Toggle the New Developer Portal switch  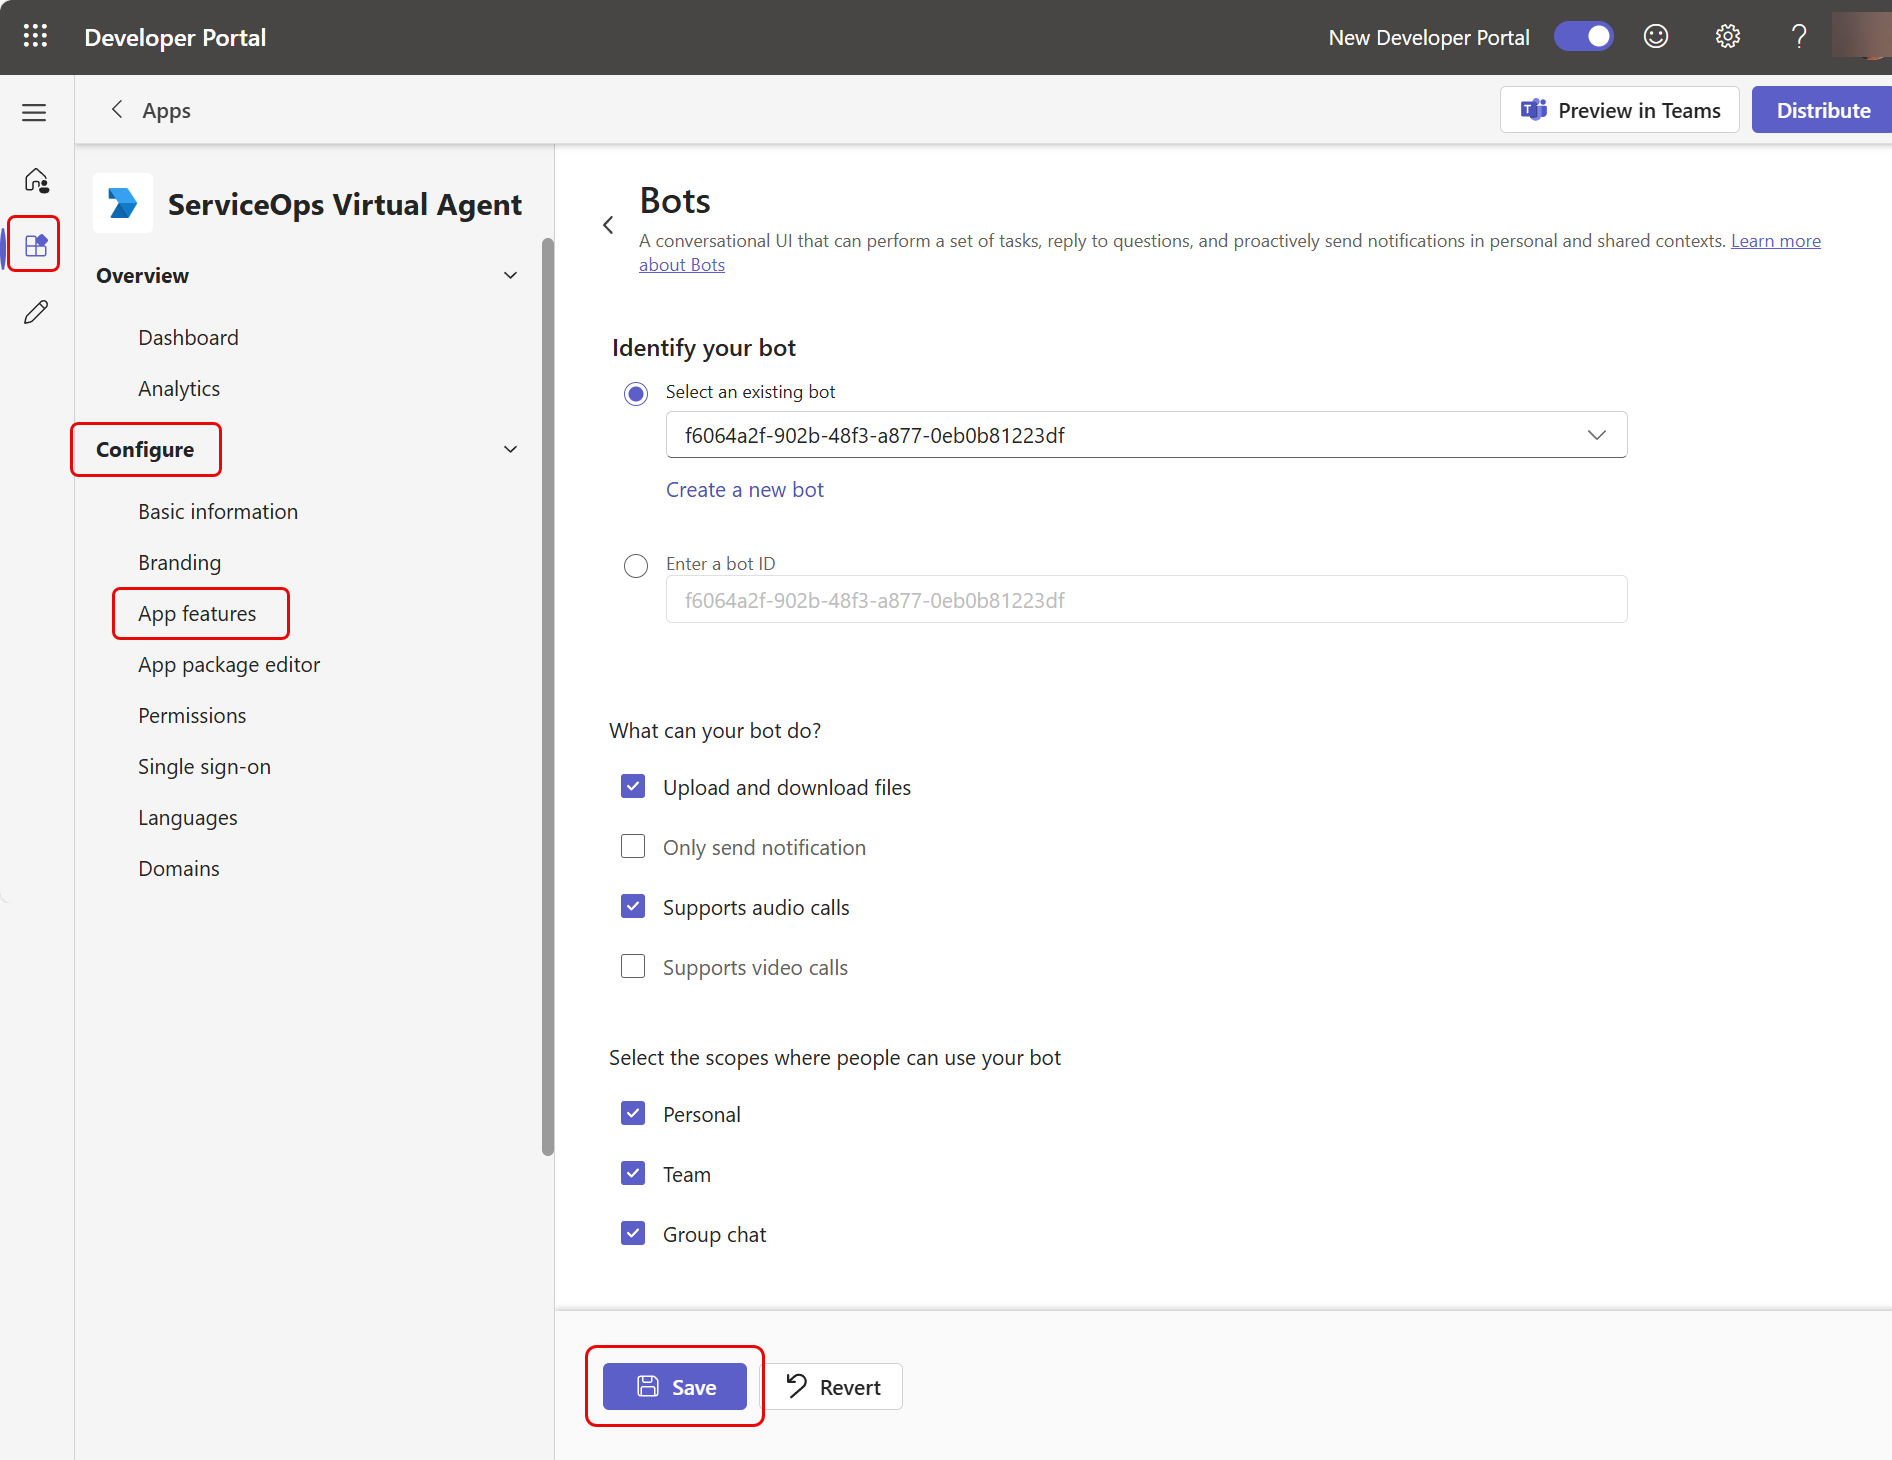1583,37
